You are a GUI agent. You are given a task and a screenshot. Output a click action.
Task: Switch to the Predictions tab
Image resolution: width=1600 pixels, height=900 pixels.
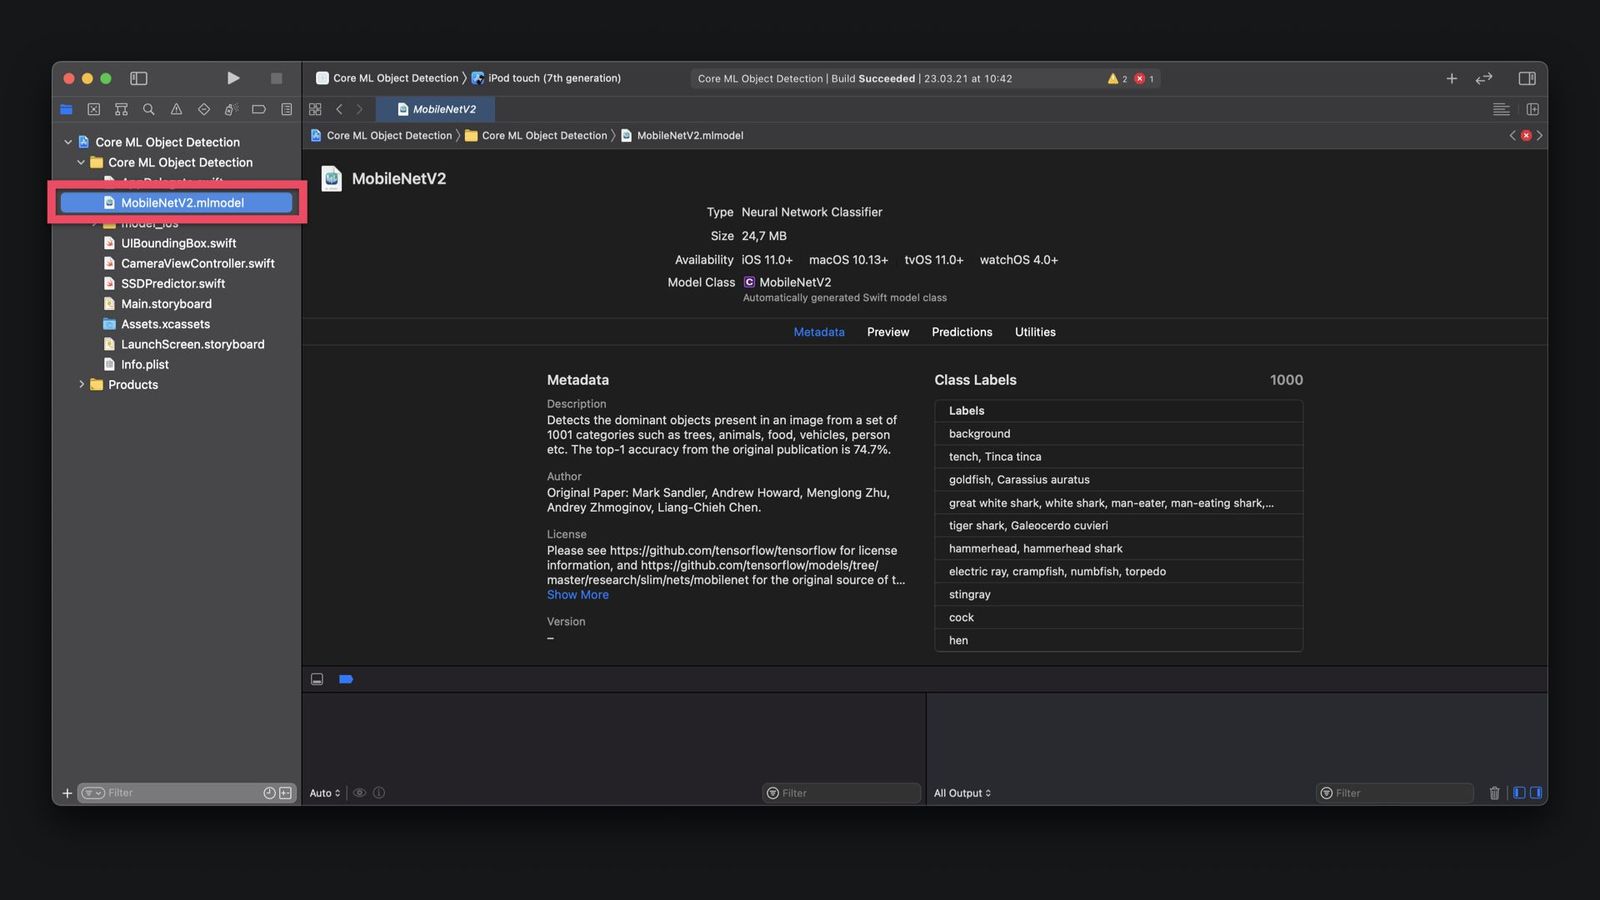pos(961,331)
